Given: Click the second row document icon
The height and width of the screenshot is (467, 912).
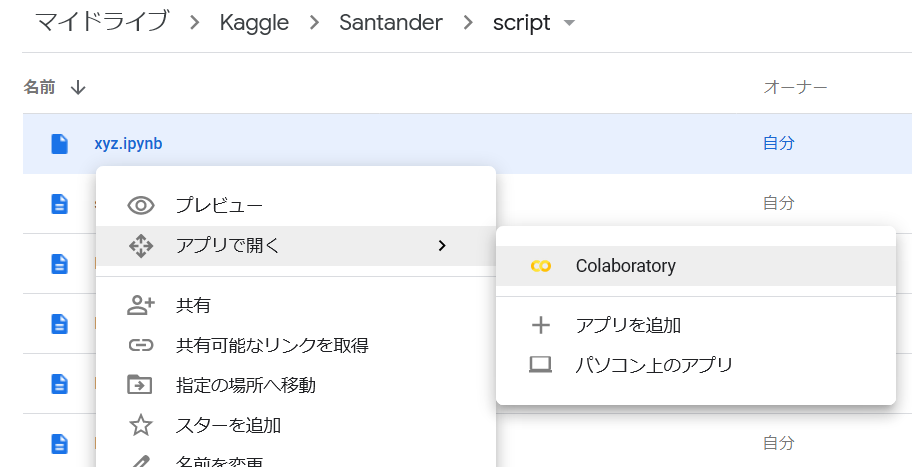Looking at the screenshot, I should (59, 204).
